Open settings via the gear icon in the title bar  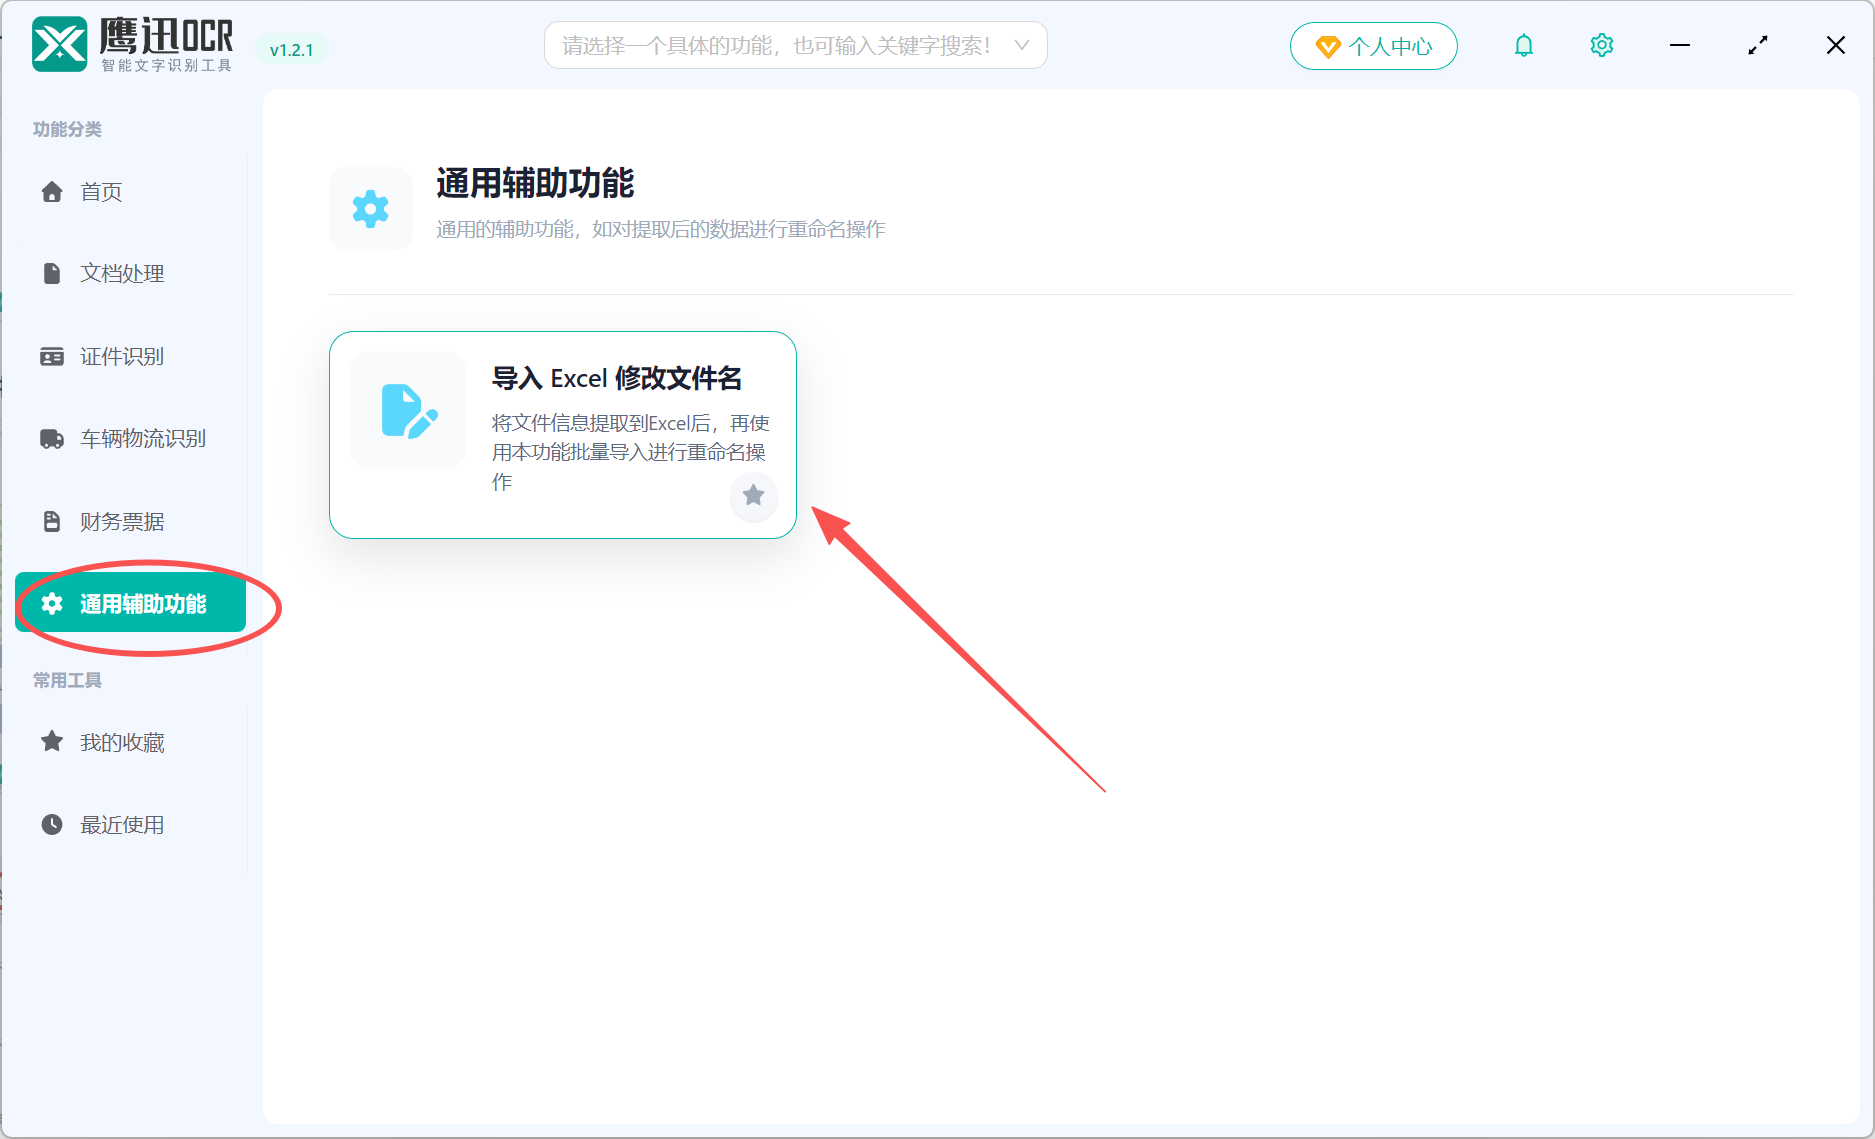[1601, 46]
